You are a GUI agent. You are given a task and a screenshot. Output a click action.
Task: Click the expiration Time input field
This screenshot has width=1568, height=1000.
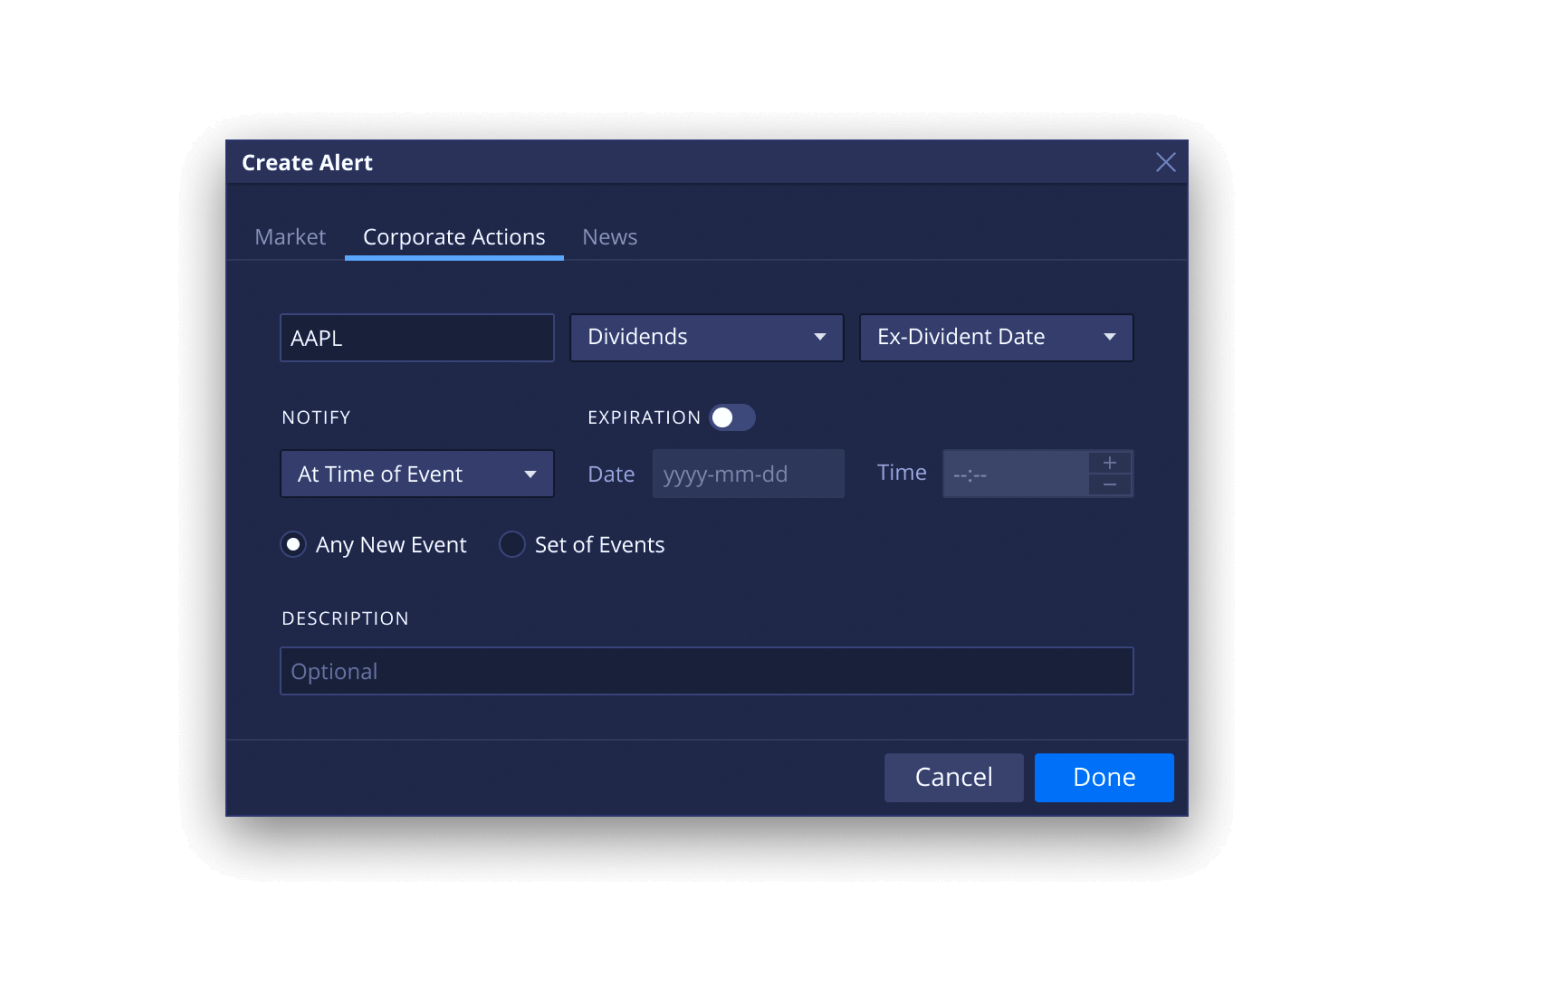point(1013,474)
